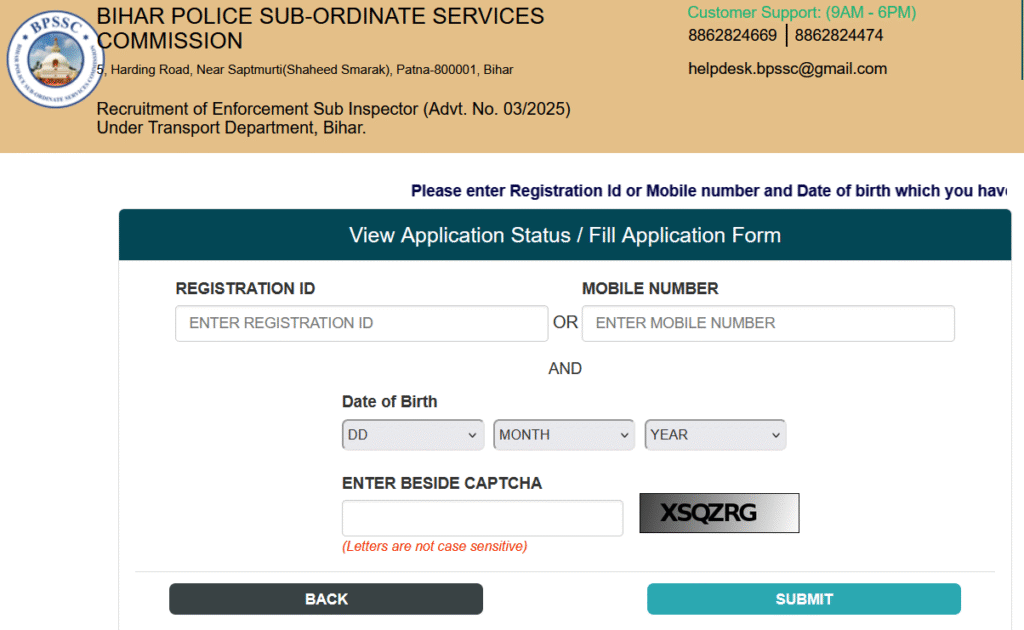Click the Customer Support hours text
The height and width of the screenshot is (630, 1024).
tap(801, 12)
